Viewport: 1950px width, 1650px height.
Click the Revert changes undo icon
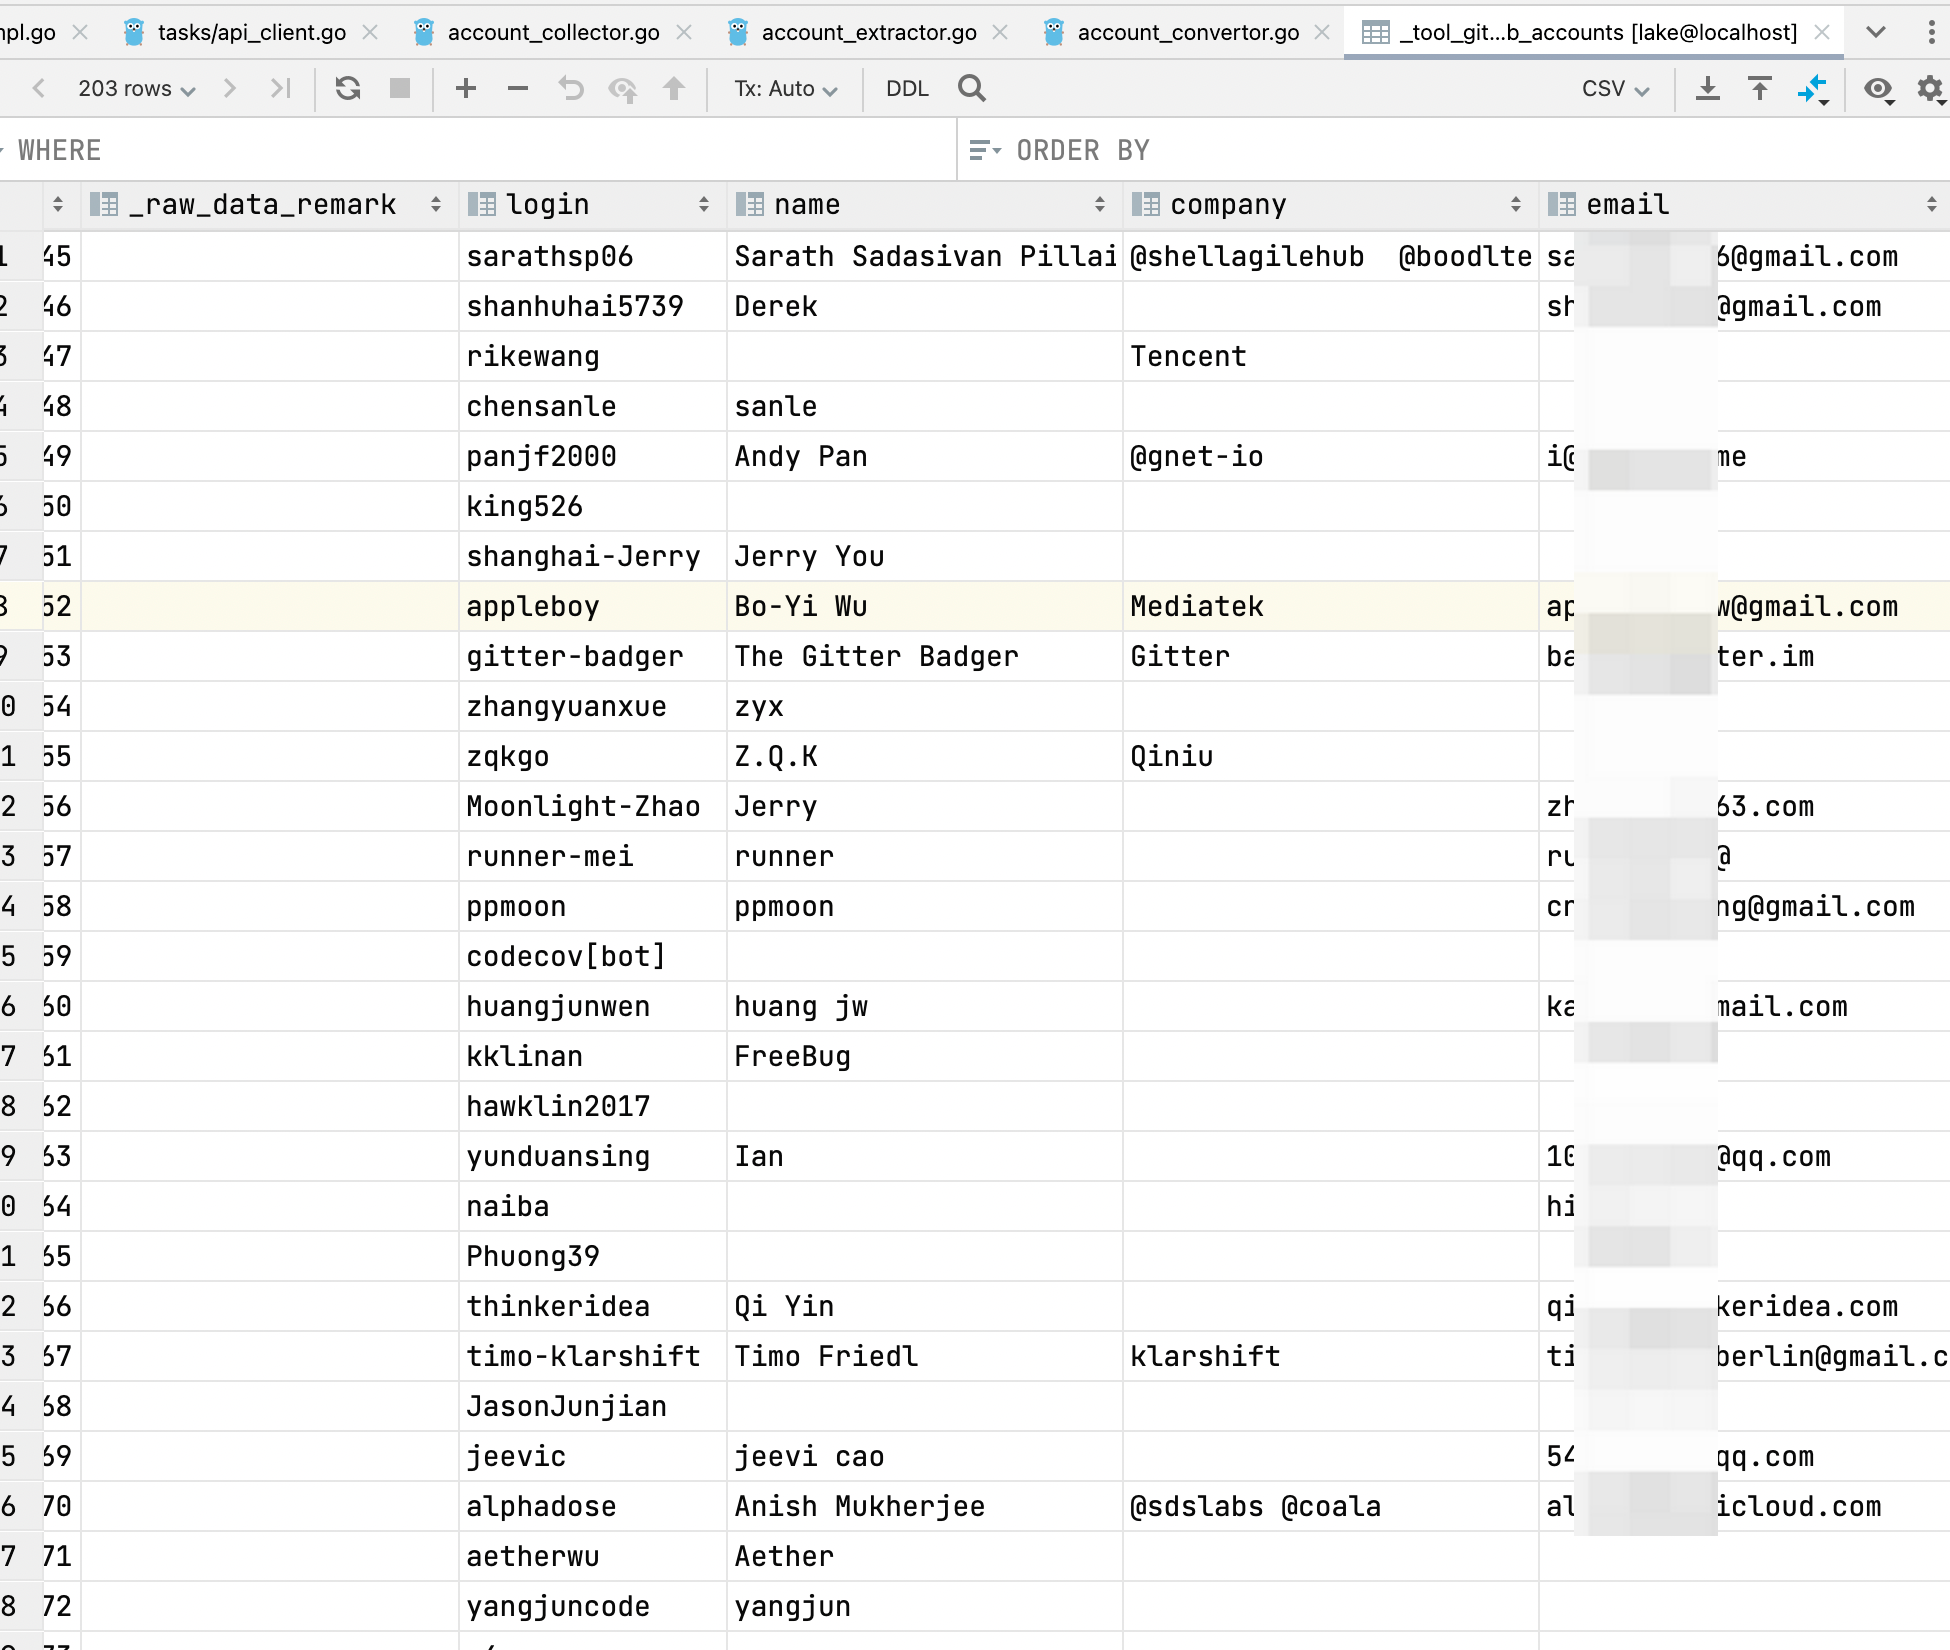click(570, 89)
